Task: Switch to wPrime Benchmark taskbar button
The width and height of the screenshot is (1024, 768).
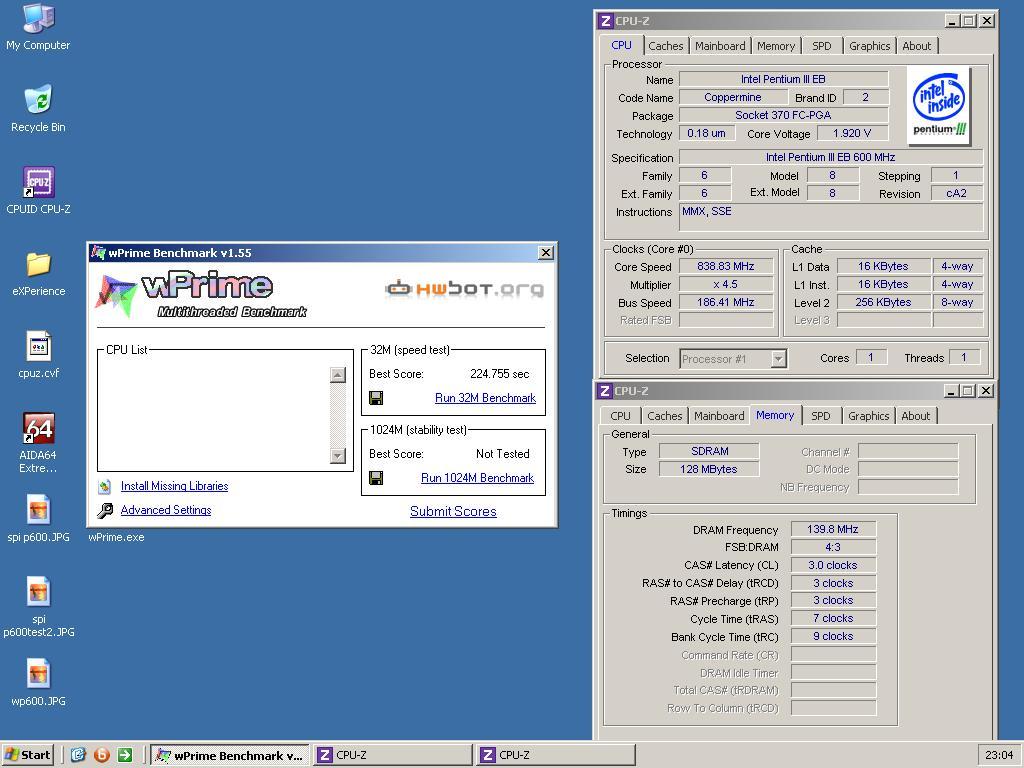Action: click(x=230, y=755)
